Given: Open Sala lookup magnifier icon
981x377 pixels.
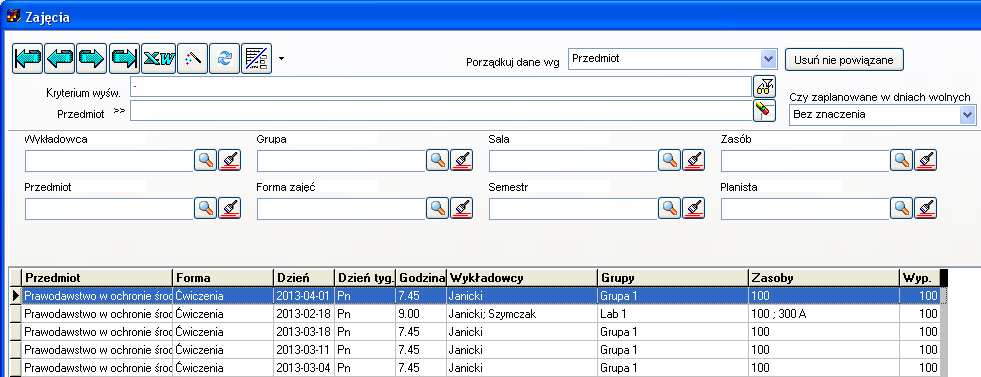Looking at the screenshot, I should tap(669, 161).
